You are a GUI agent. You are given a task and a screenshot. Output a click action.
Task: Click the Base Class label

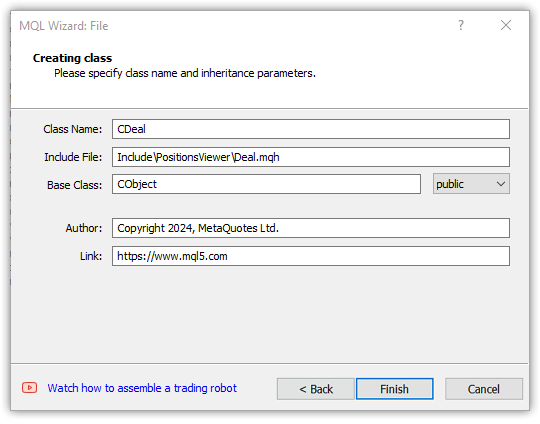74,185
